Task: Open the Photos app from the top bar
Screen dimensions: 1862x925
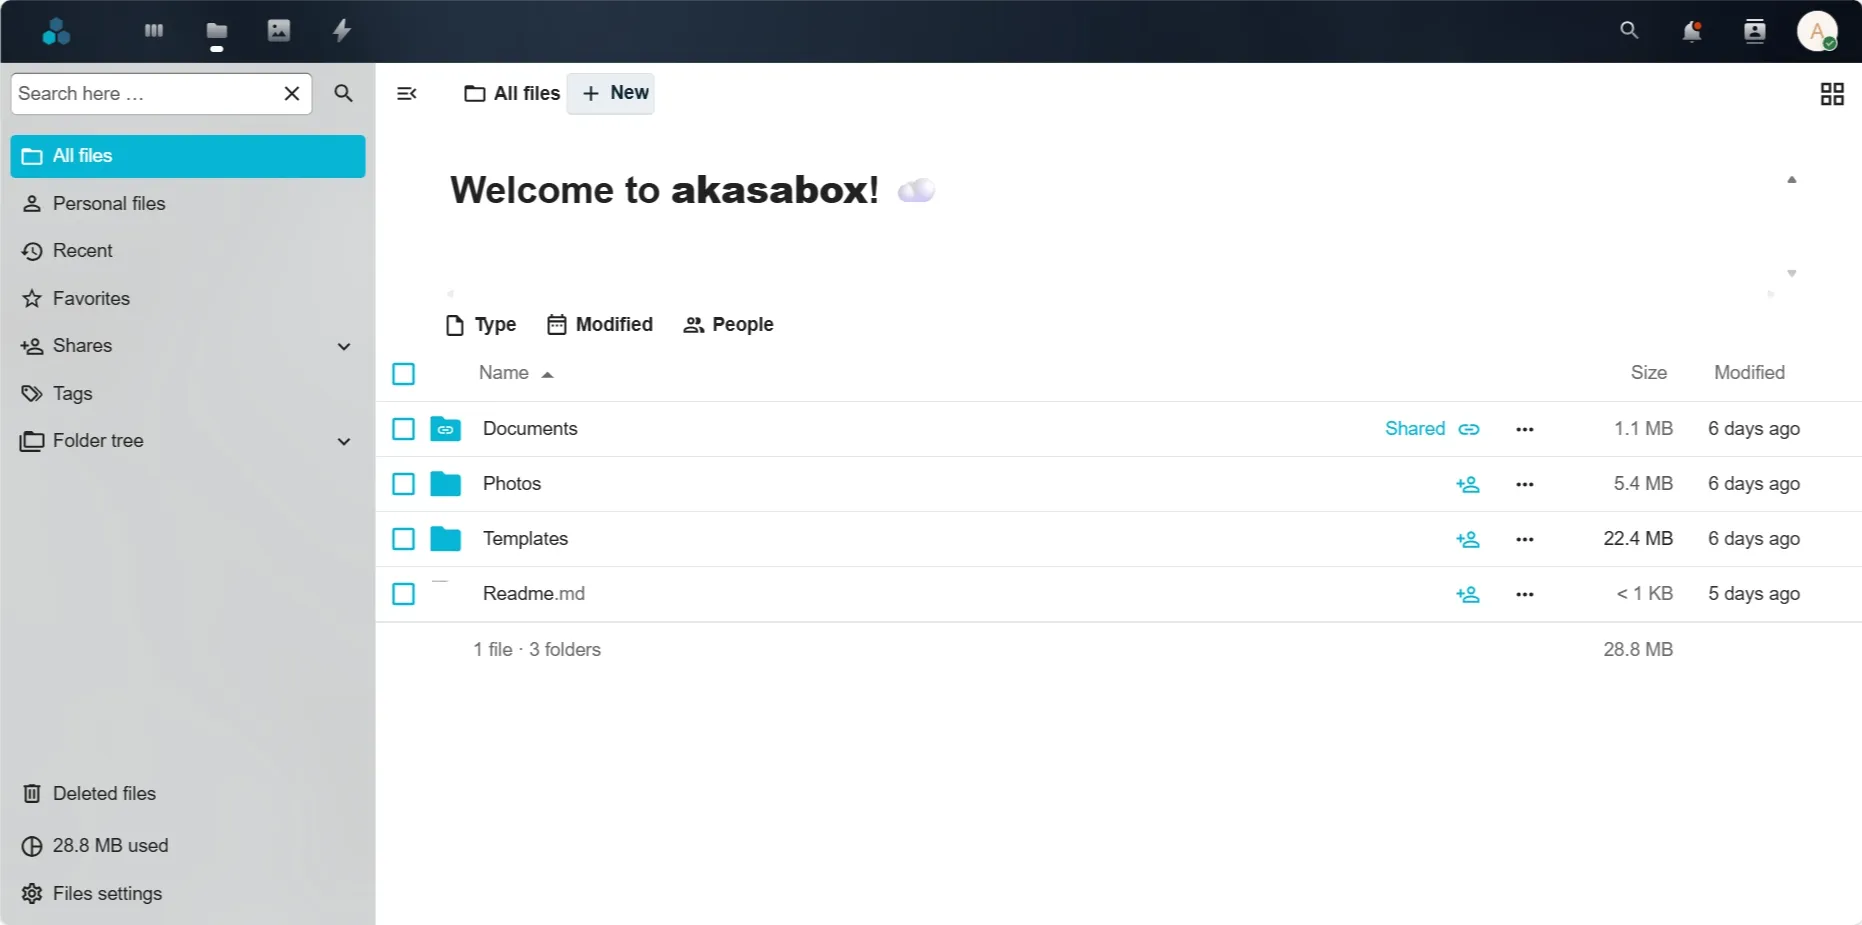Action: click(x=279, y=31)
